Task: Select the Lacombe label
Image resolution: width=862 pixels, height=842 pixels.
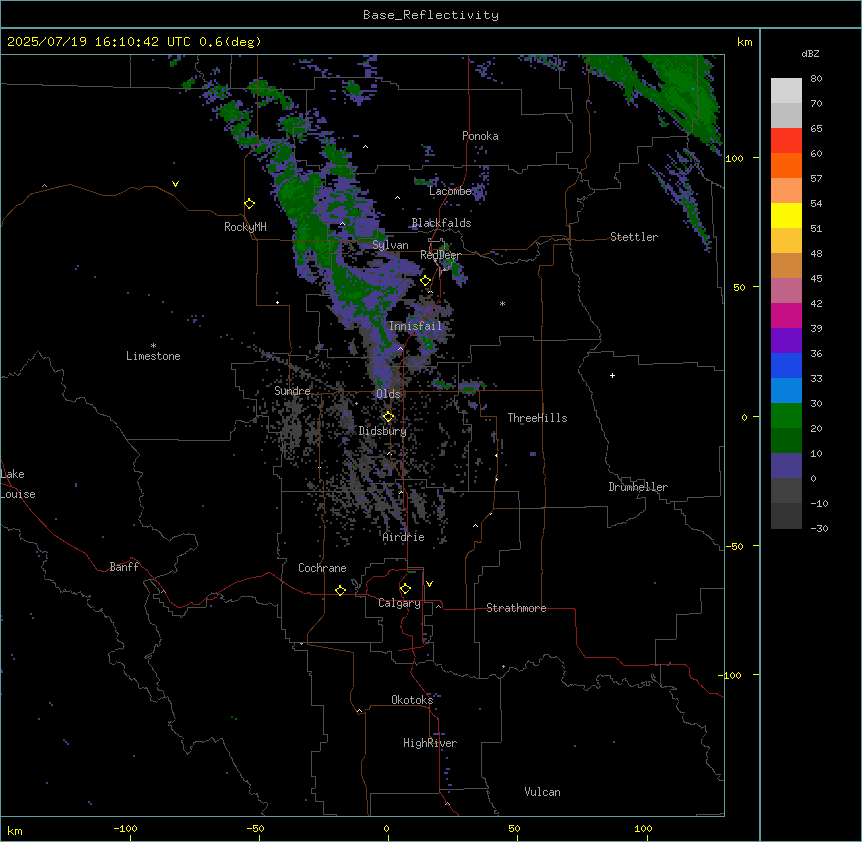Action: coord(450,191)
